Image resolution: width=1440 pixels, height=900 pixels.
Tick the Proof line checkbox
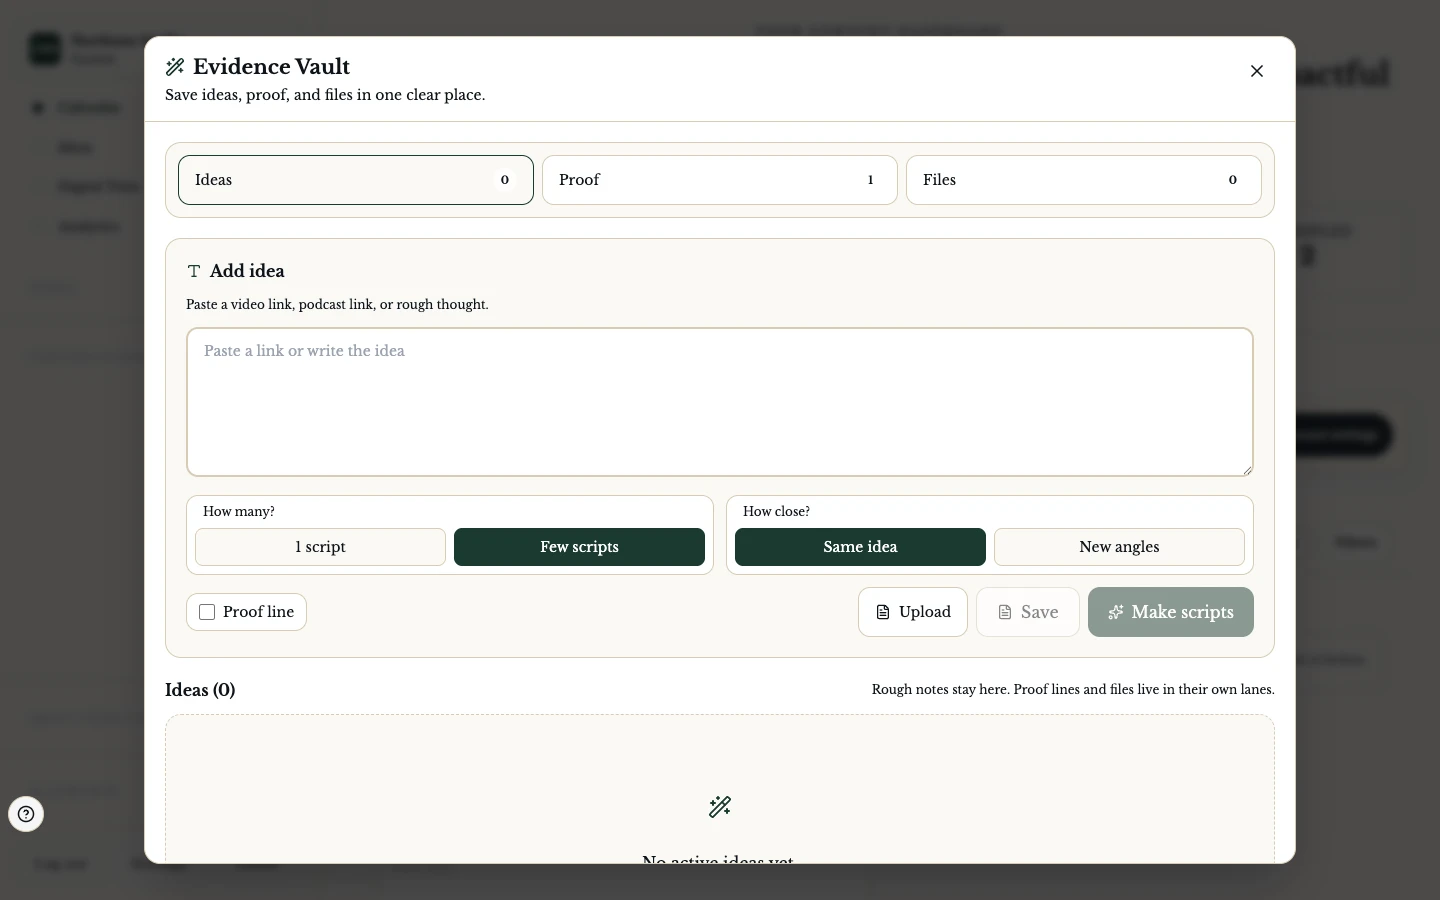point(207,612)
